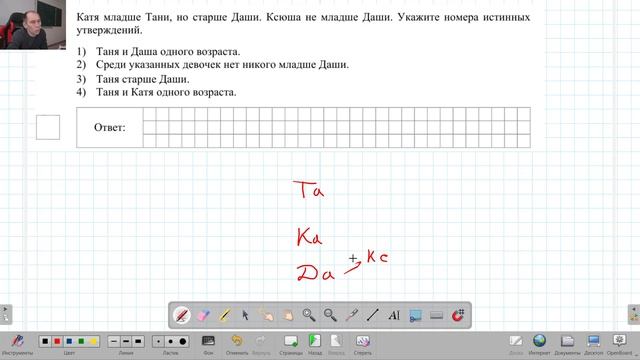This screenshot has width=640, height=360.
Task: Redo action with Вернуть
Action: click(261, 344)
